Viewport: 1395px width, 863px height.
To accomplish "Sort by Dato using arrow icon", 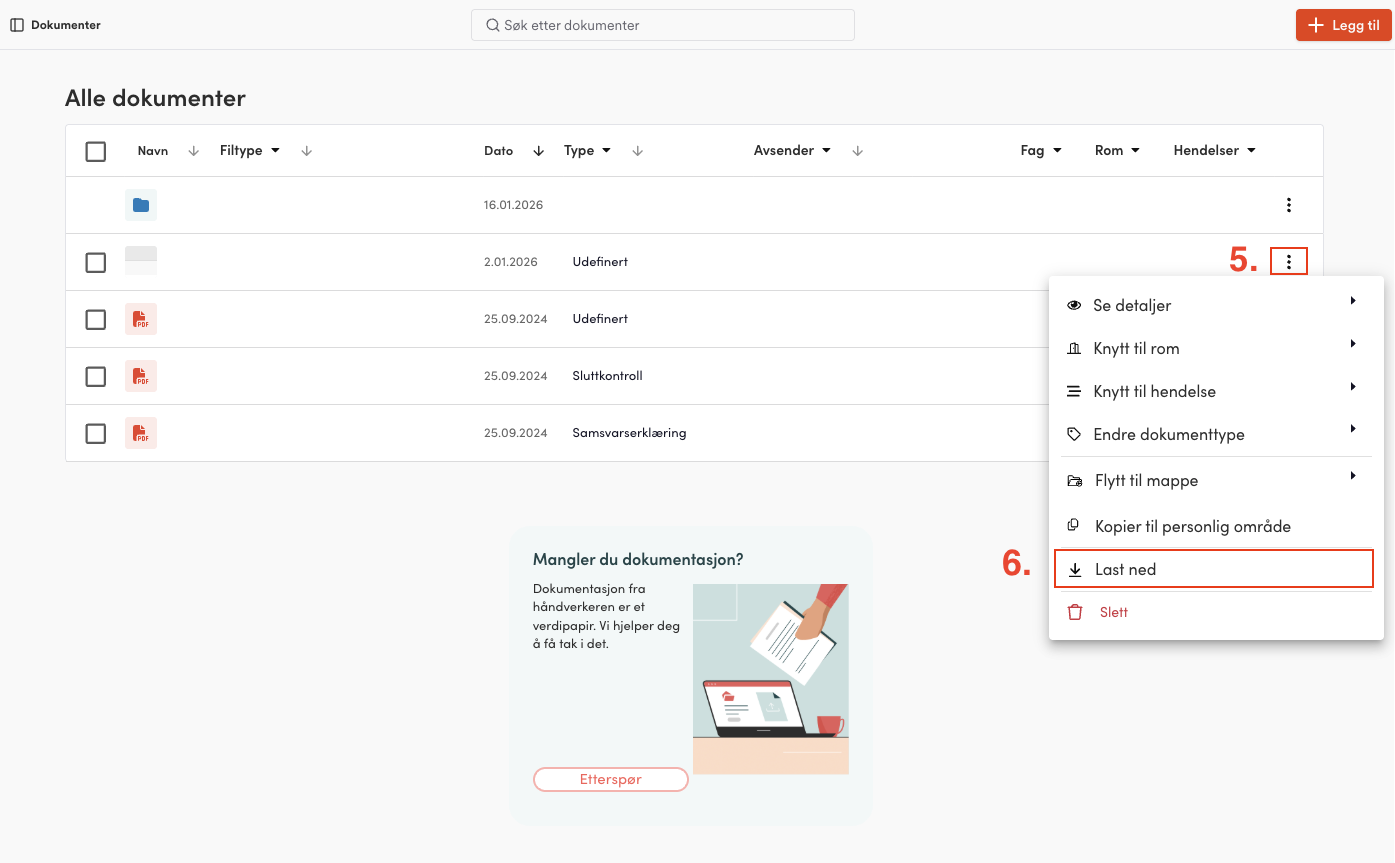I will pyautogui.click(x=538, y=151).
